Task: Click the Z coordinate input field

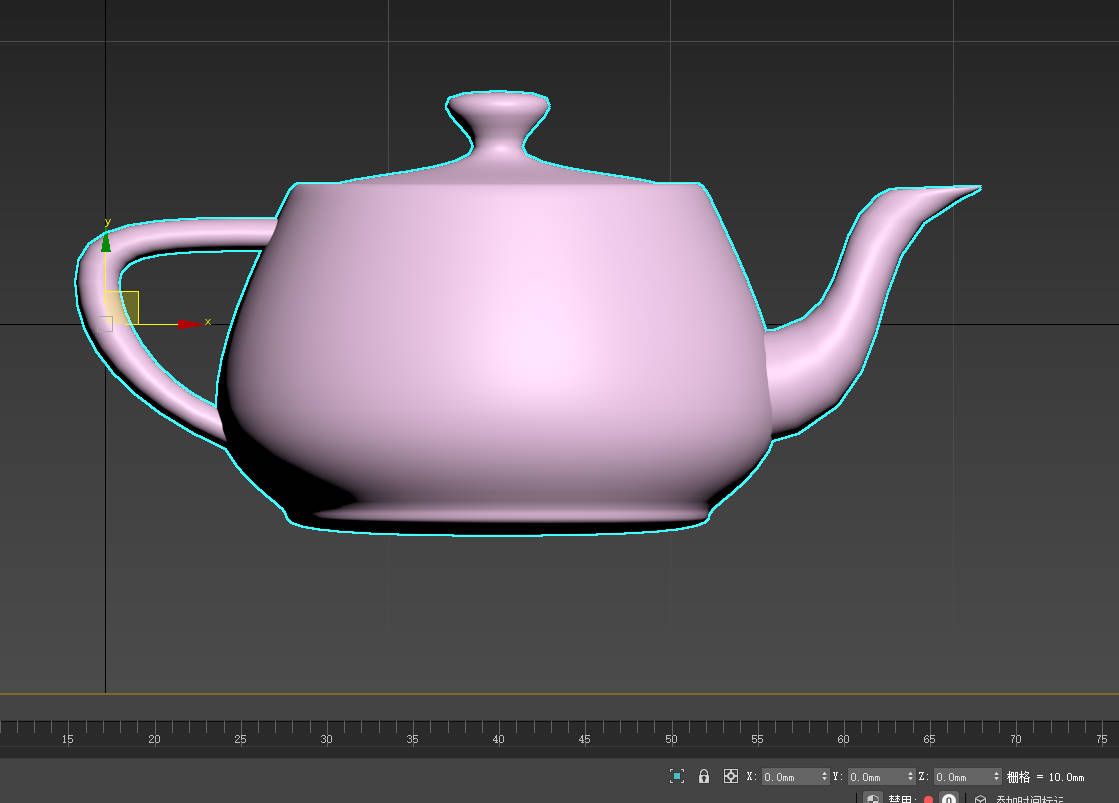Action: (x=963, y=777)
